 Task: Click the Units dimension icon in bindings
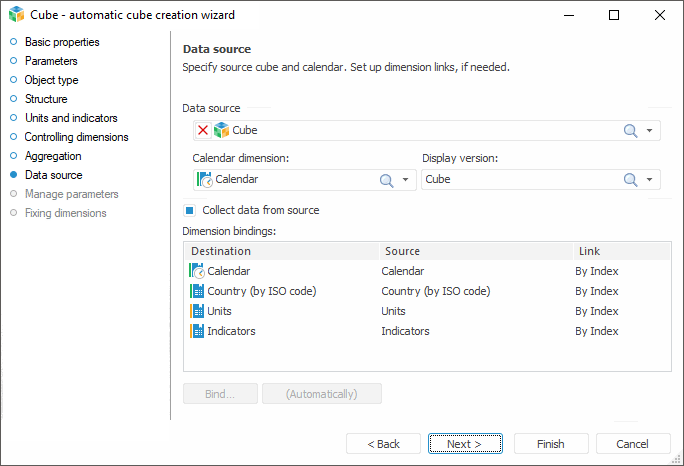click(197, 311)
